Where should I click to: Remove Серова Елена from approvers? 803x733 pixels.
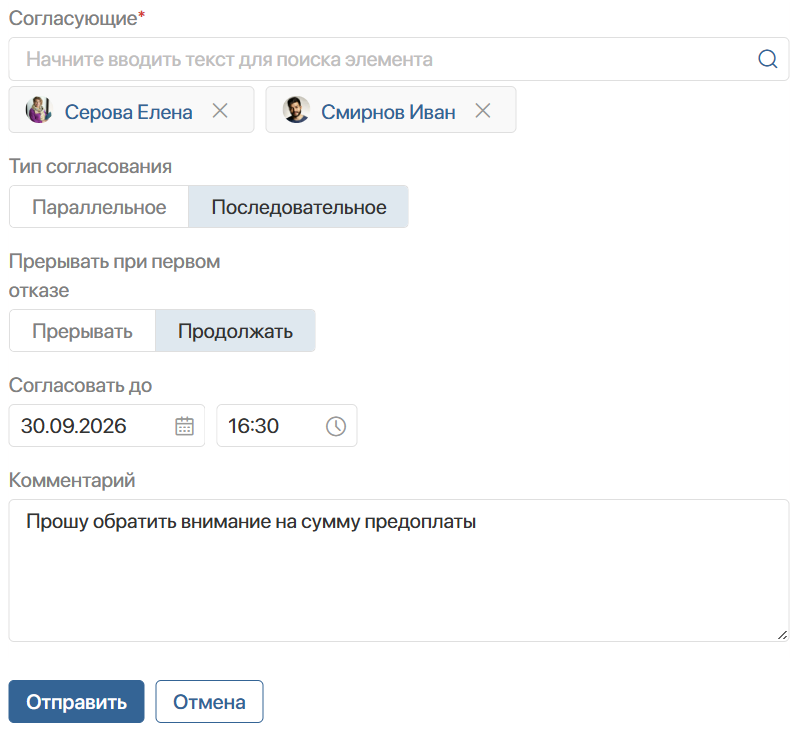click(220, 110)
